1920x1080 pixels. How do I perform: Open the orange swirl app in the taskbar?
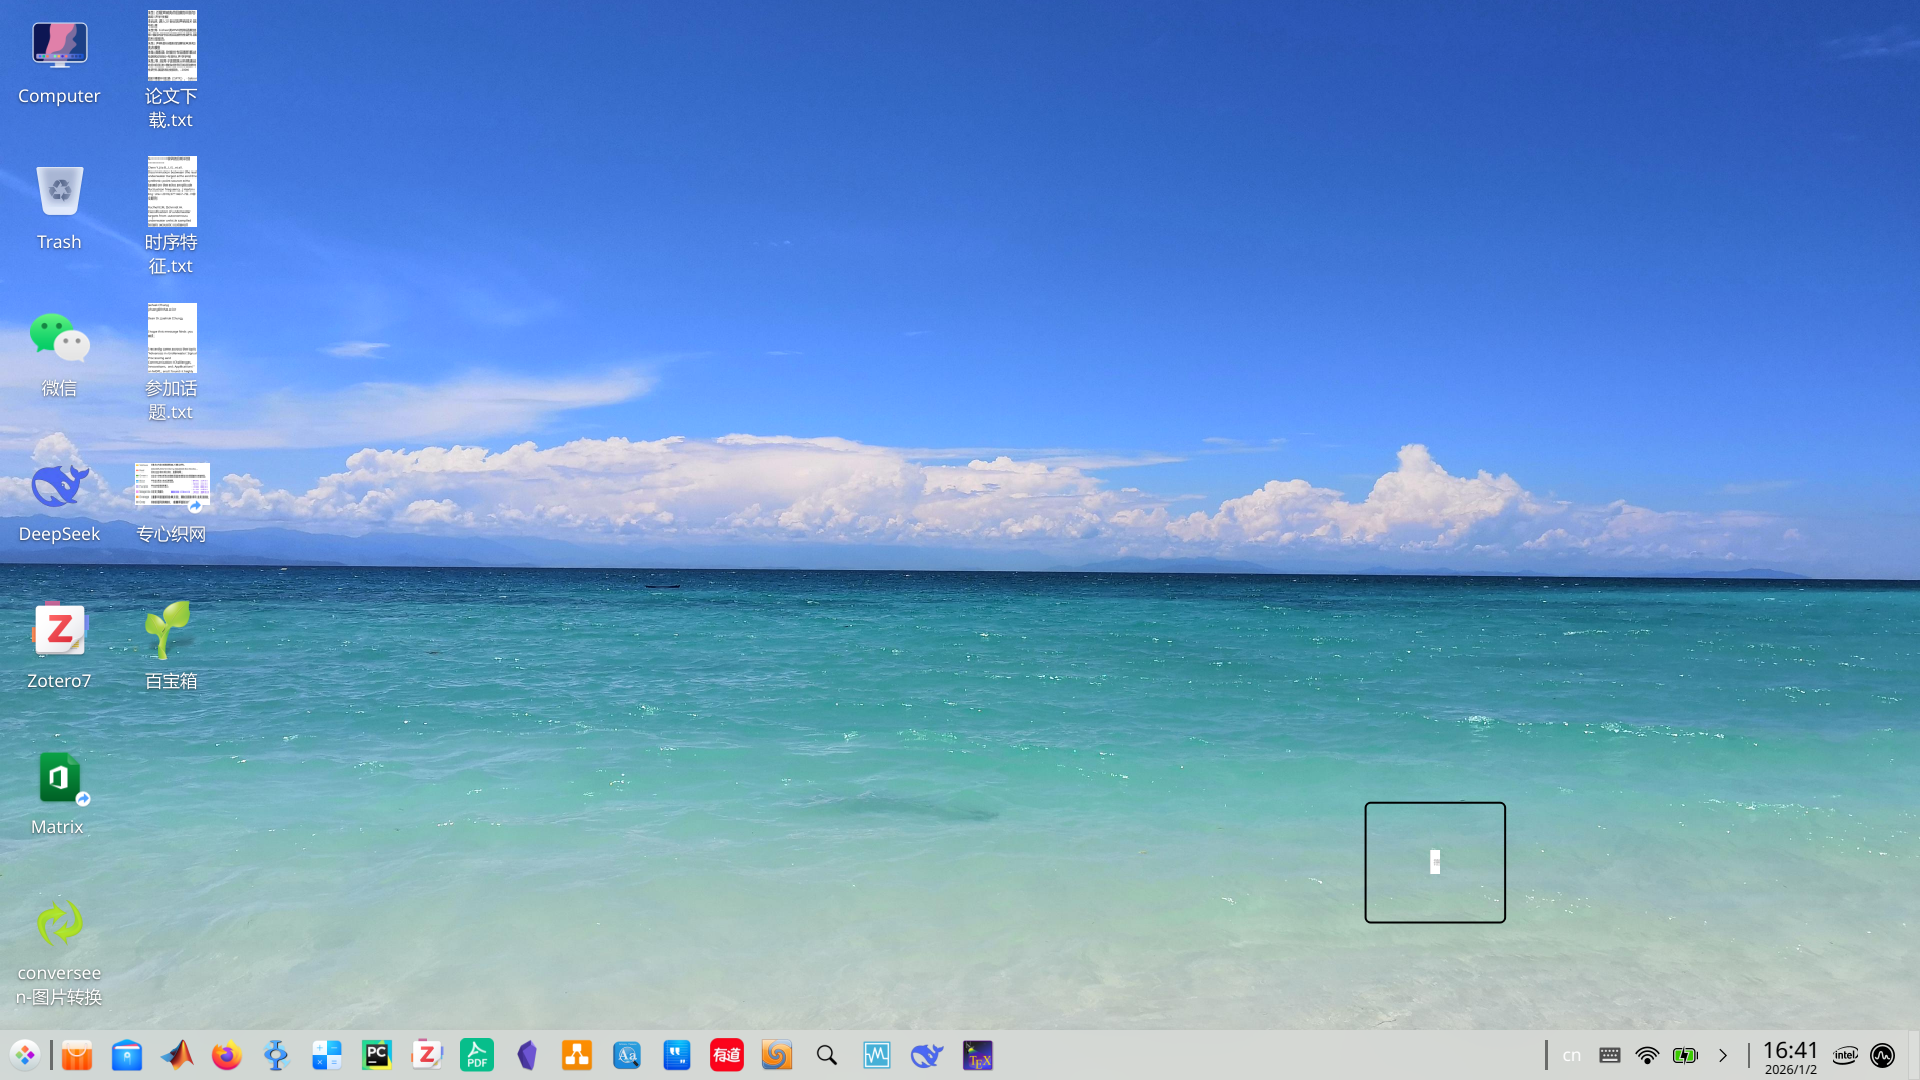pyautogui.click(x=777, y=1055)
